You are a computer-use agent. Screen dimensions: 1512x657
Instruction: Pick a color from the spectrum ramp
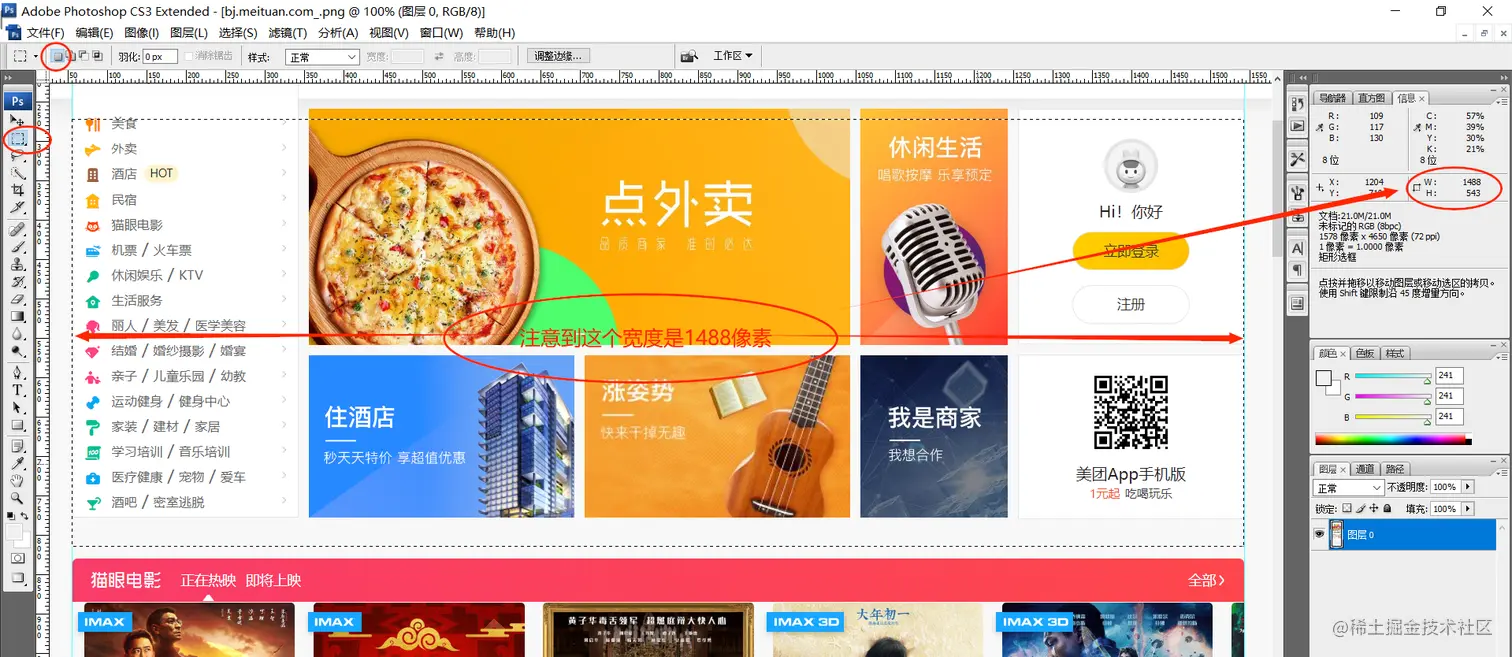tap(1393, 439)
